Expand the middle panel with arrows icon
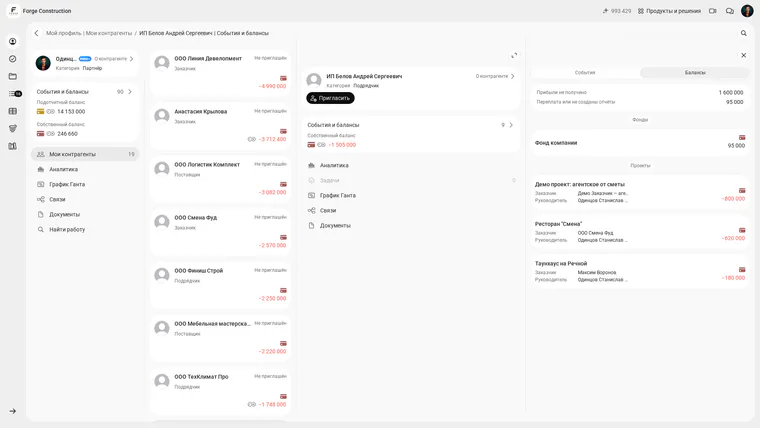Image resolution: width=760 pixels, height=428 pixels. point(514,55)
